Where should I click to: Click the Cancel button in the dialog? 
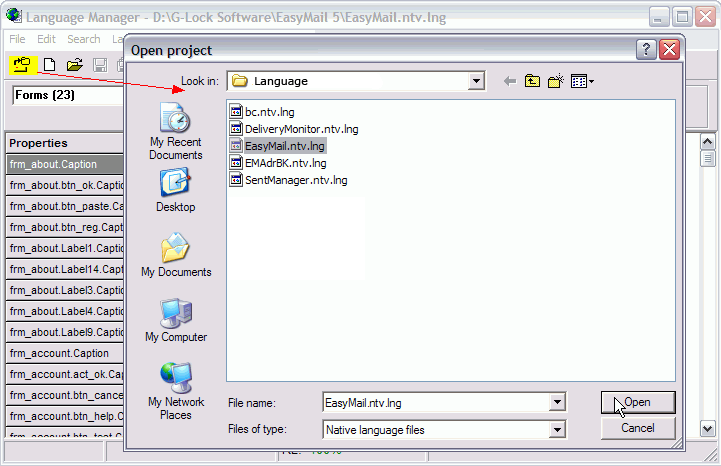point(638,428)
